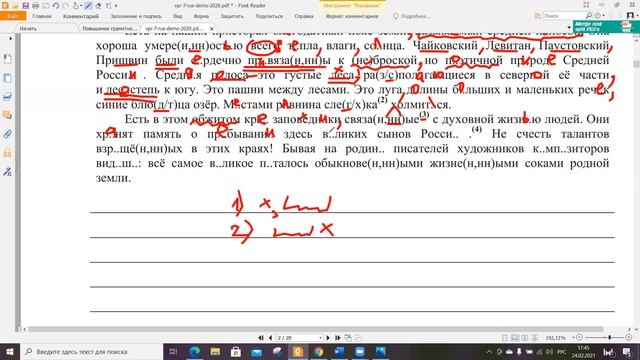The height and width of the screenshot is (360, 640).
Task: Show hidden system tray icons chevron
Action: point(489,351)
